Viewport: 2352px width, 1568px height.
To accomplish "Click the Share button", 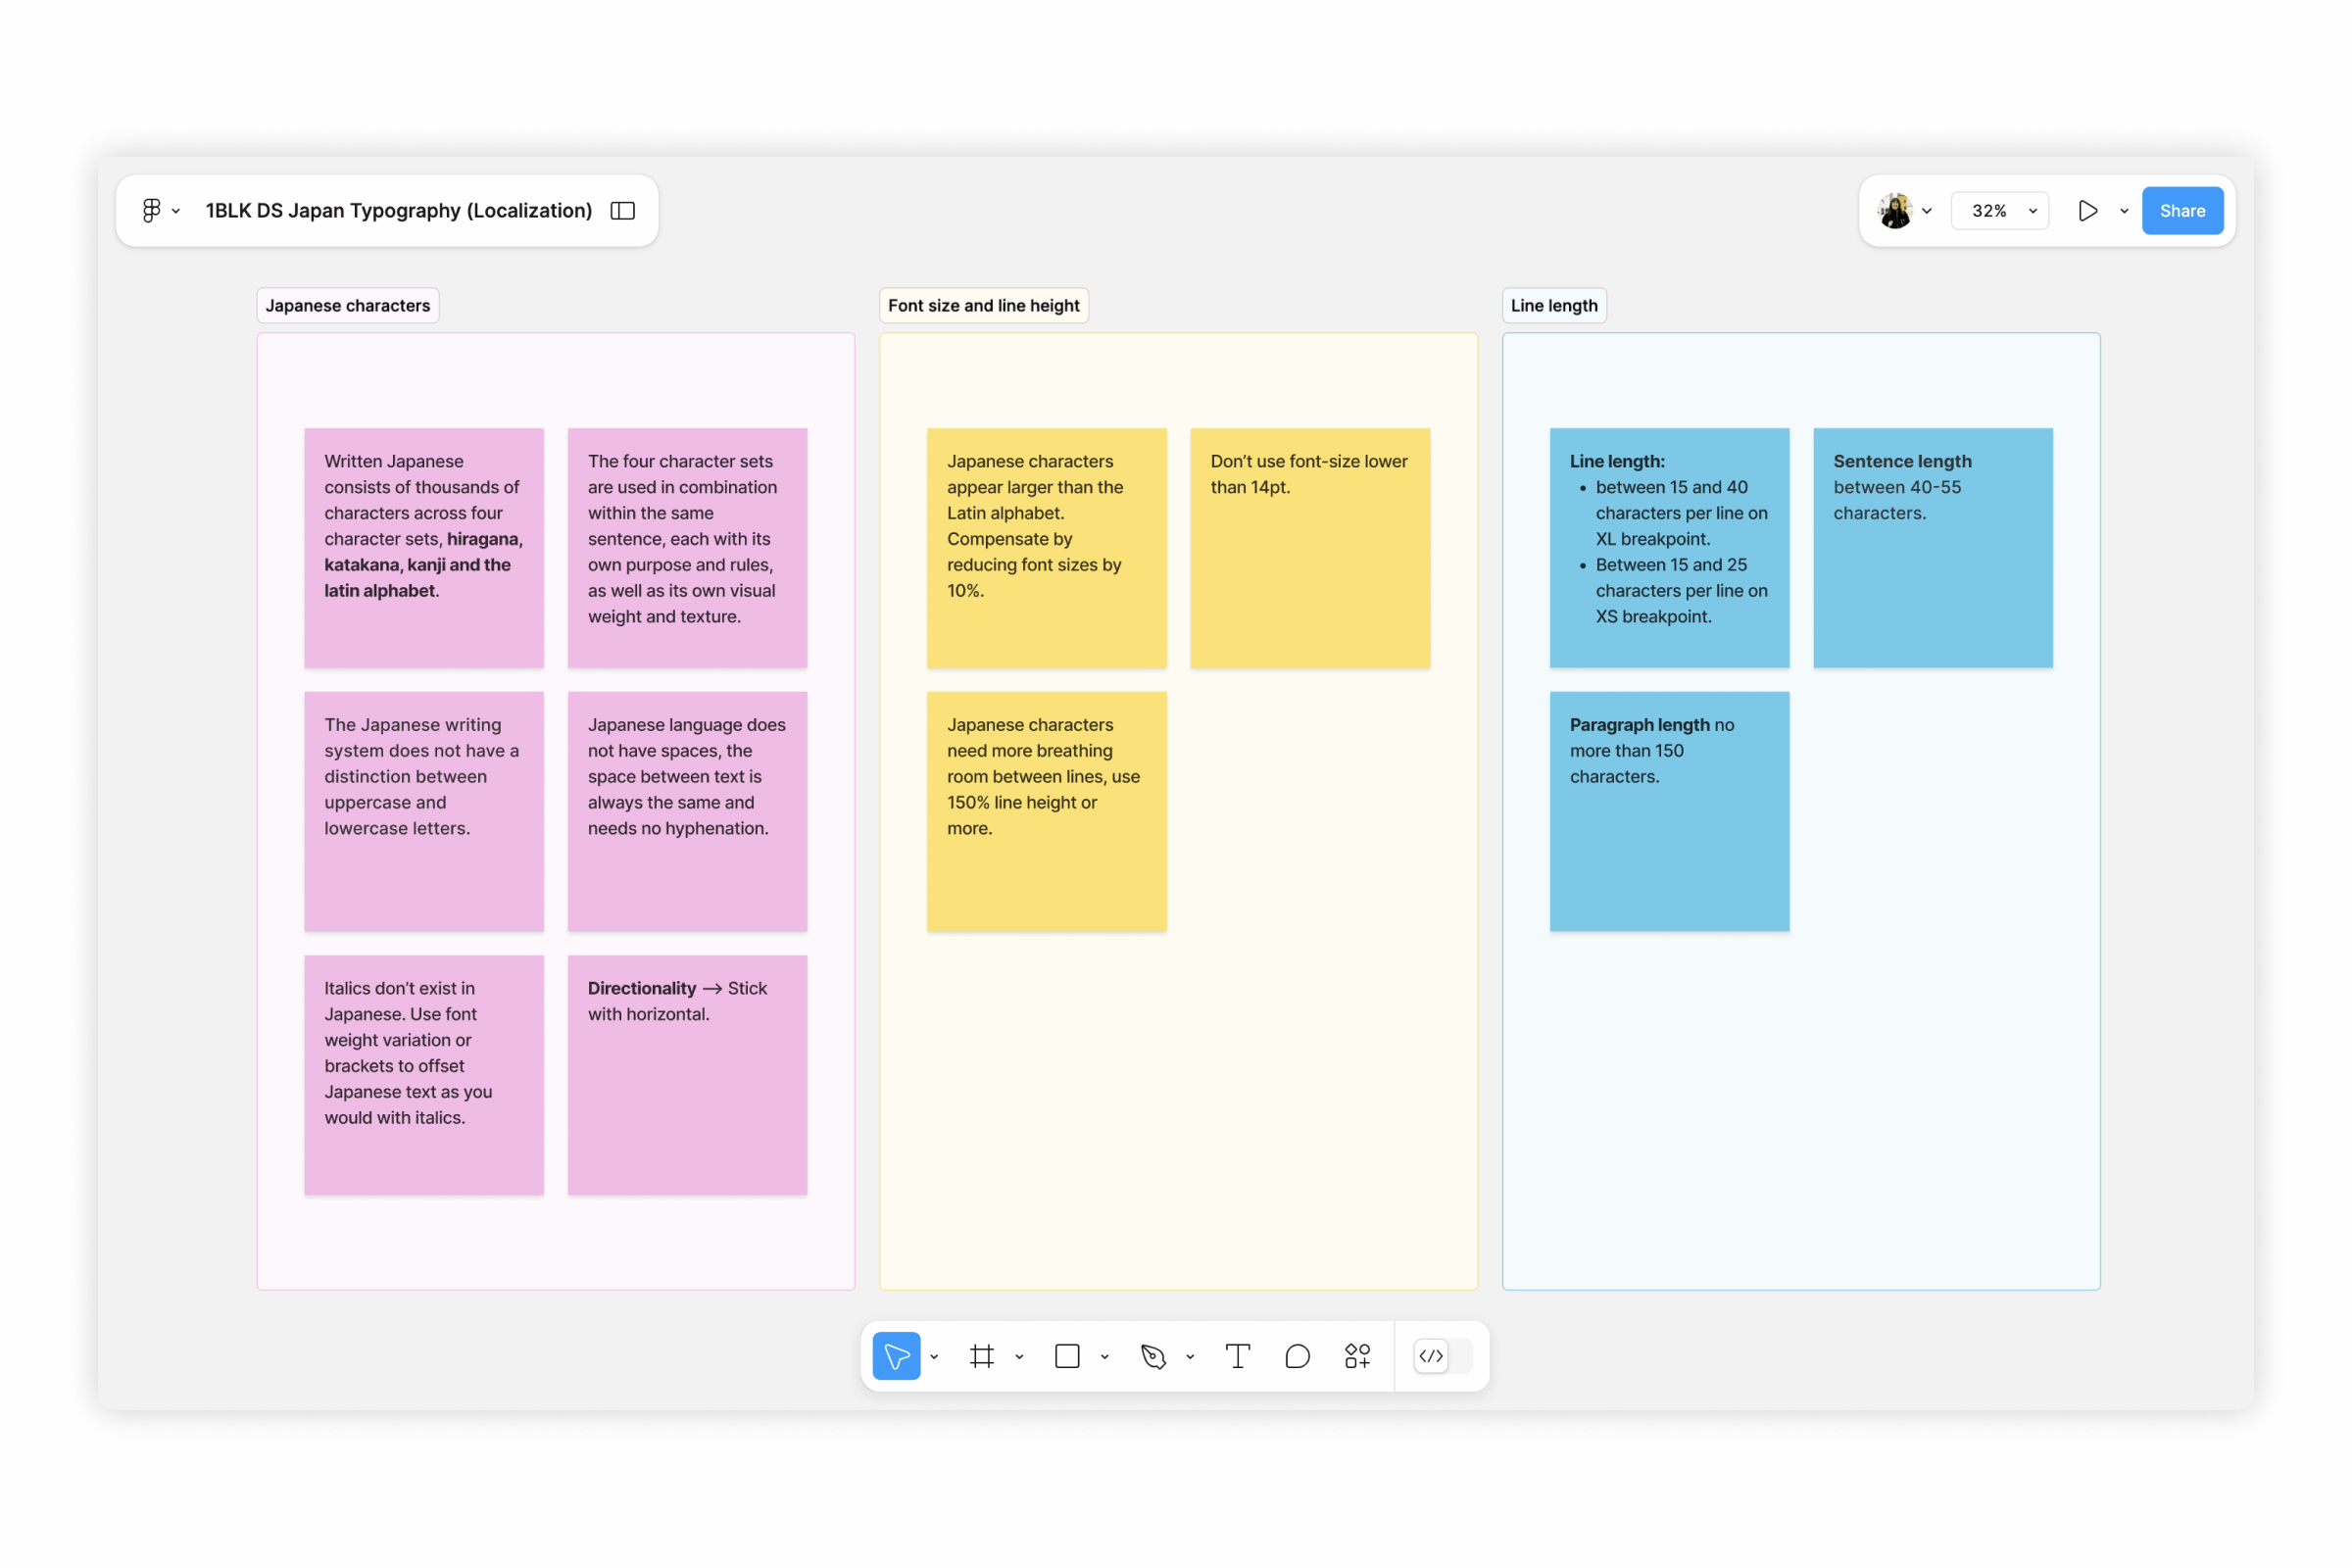I will coord(2182,211).
